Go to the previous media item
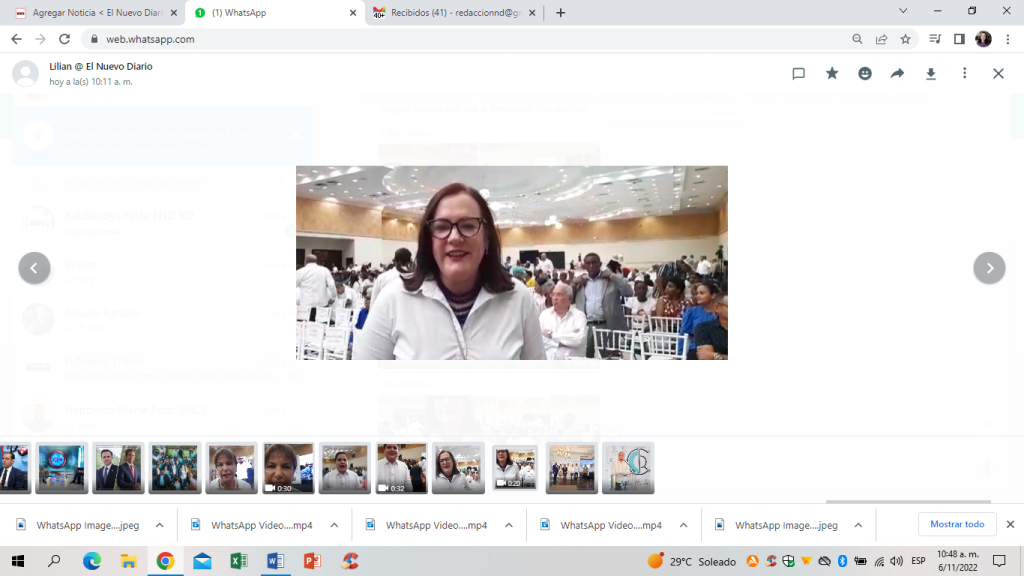1024x576 pixels. [x=35, y=268]
